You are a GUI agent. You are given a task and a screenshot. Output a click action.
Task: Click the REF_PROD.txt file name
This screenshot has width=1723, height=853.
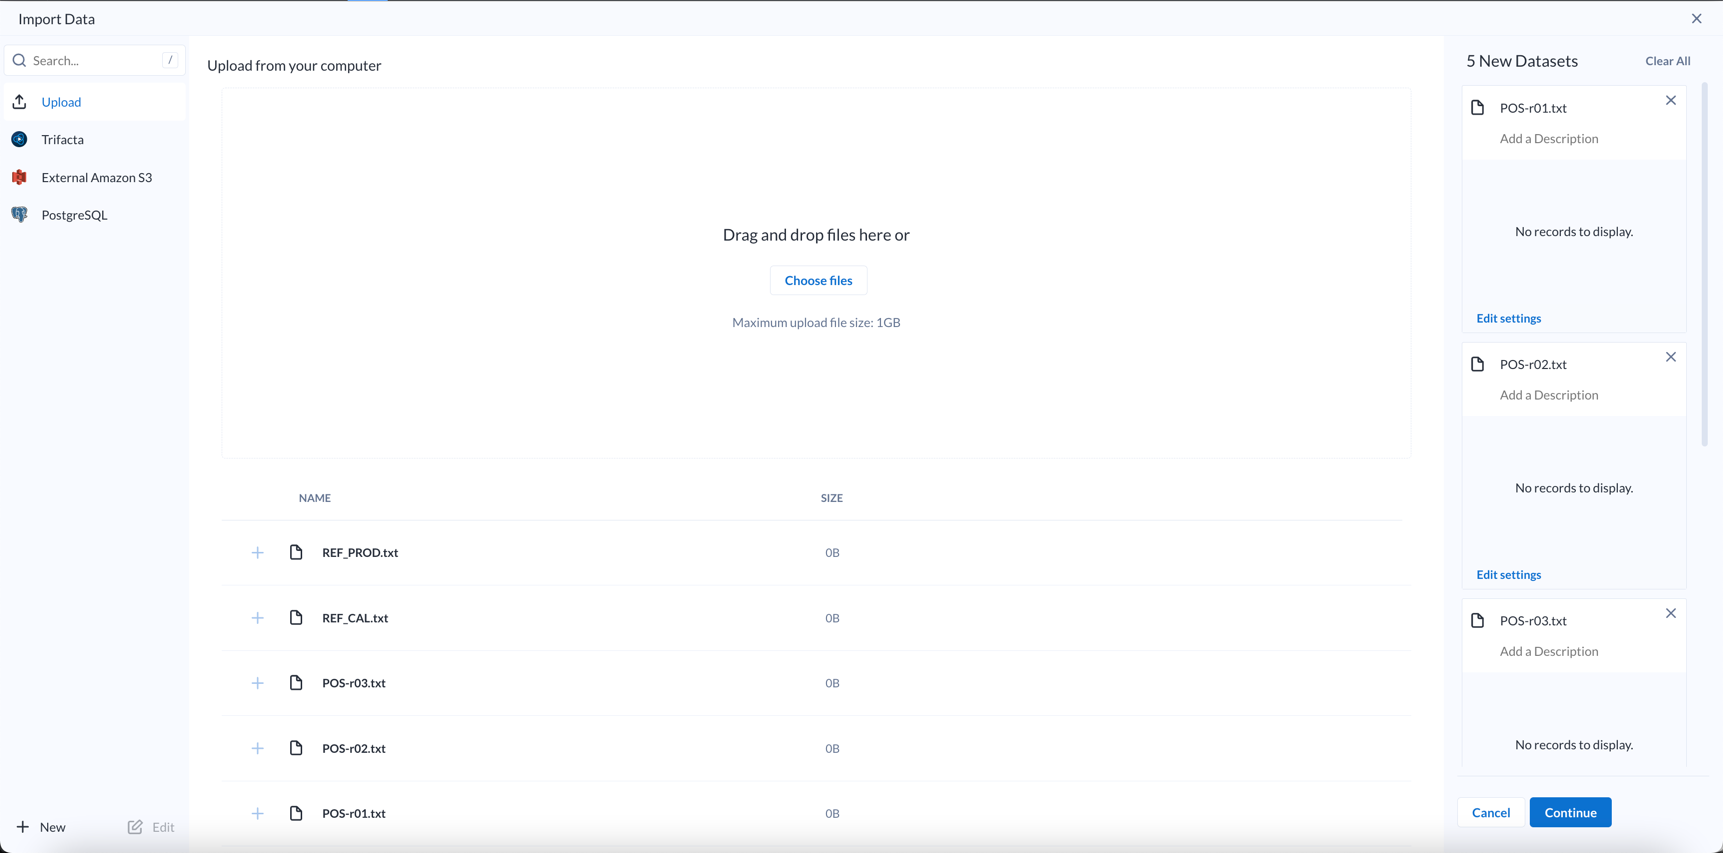(x=360, y=553)
